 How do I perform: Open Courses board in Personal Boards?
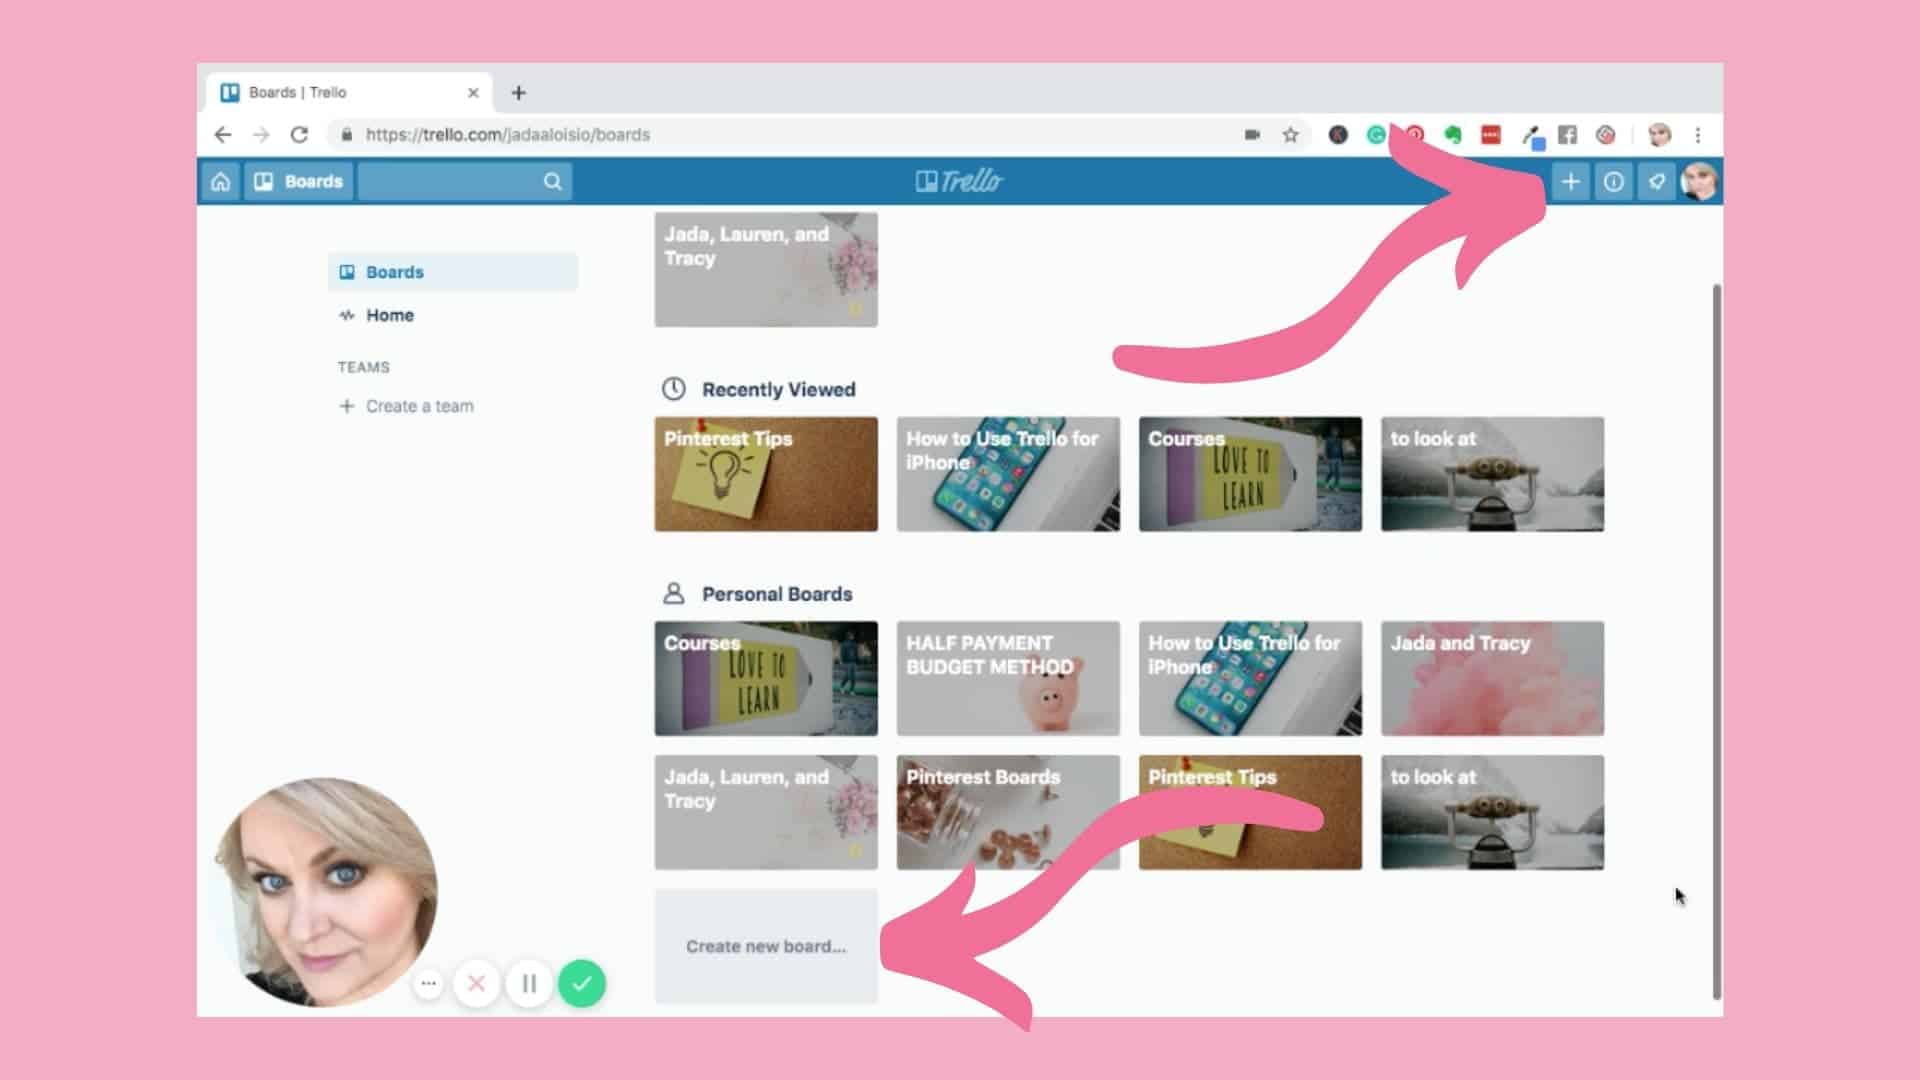click(766, 678)
